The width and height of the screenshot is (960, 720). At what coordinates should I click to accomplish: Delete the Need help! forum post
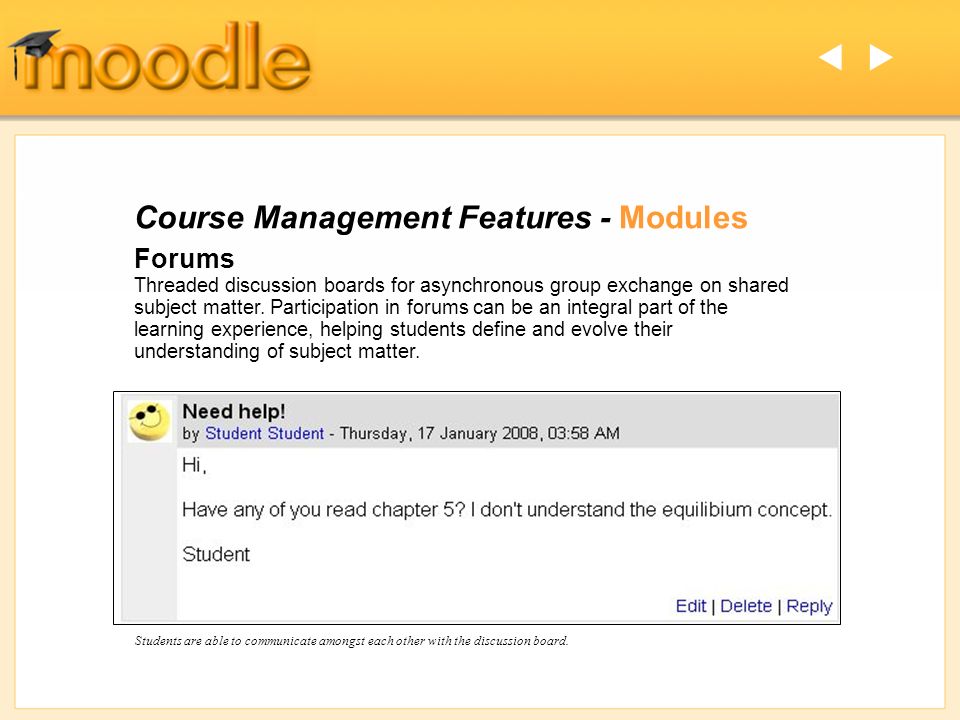[746, 606]
